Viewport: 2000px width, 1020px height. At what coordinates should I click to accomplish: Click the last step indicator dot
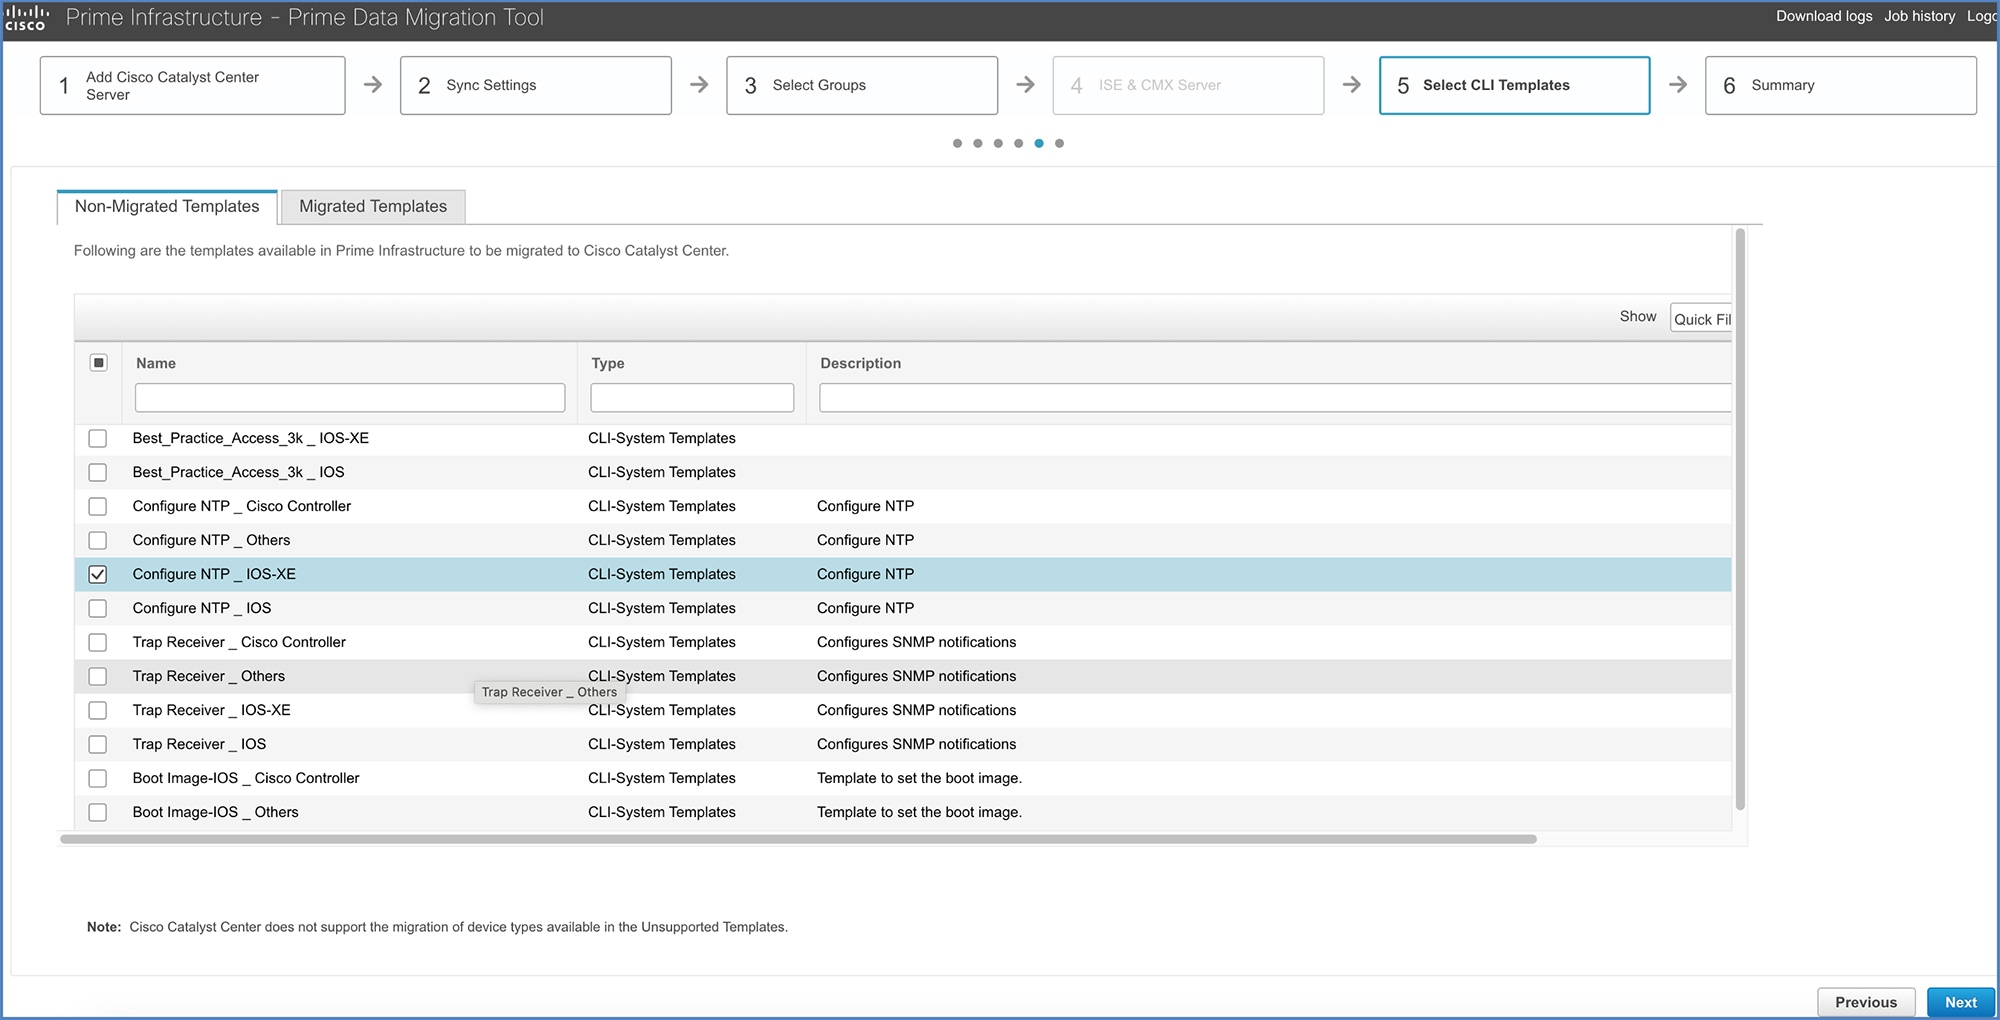point(1059,143)
